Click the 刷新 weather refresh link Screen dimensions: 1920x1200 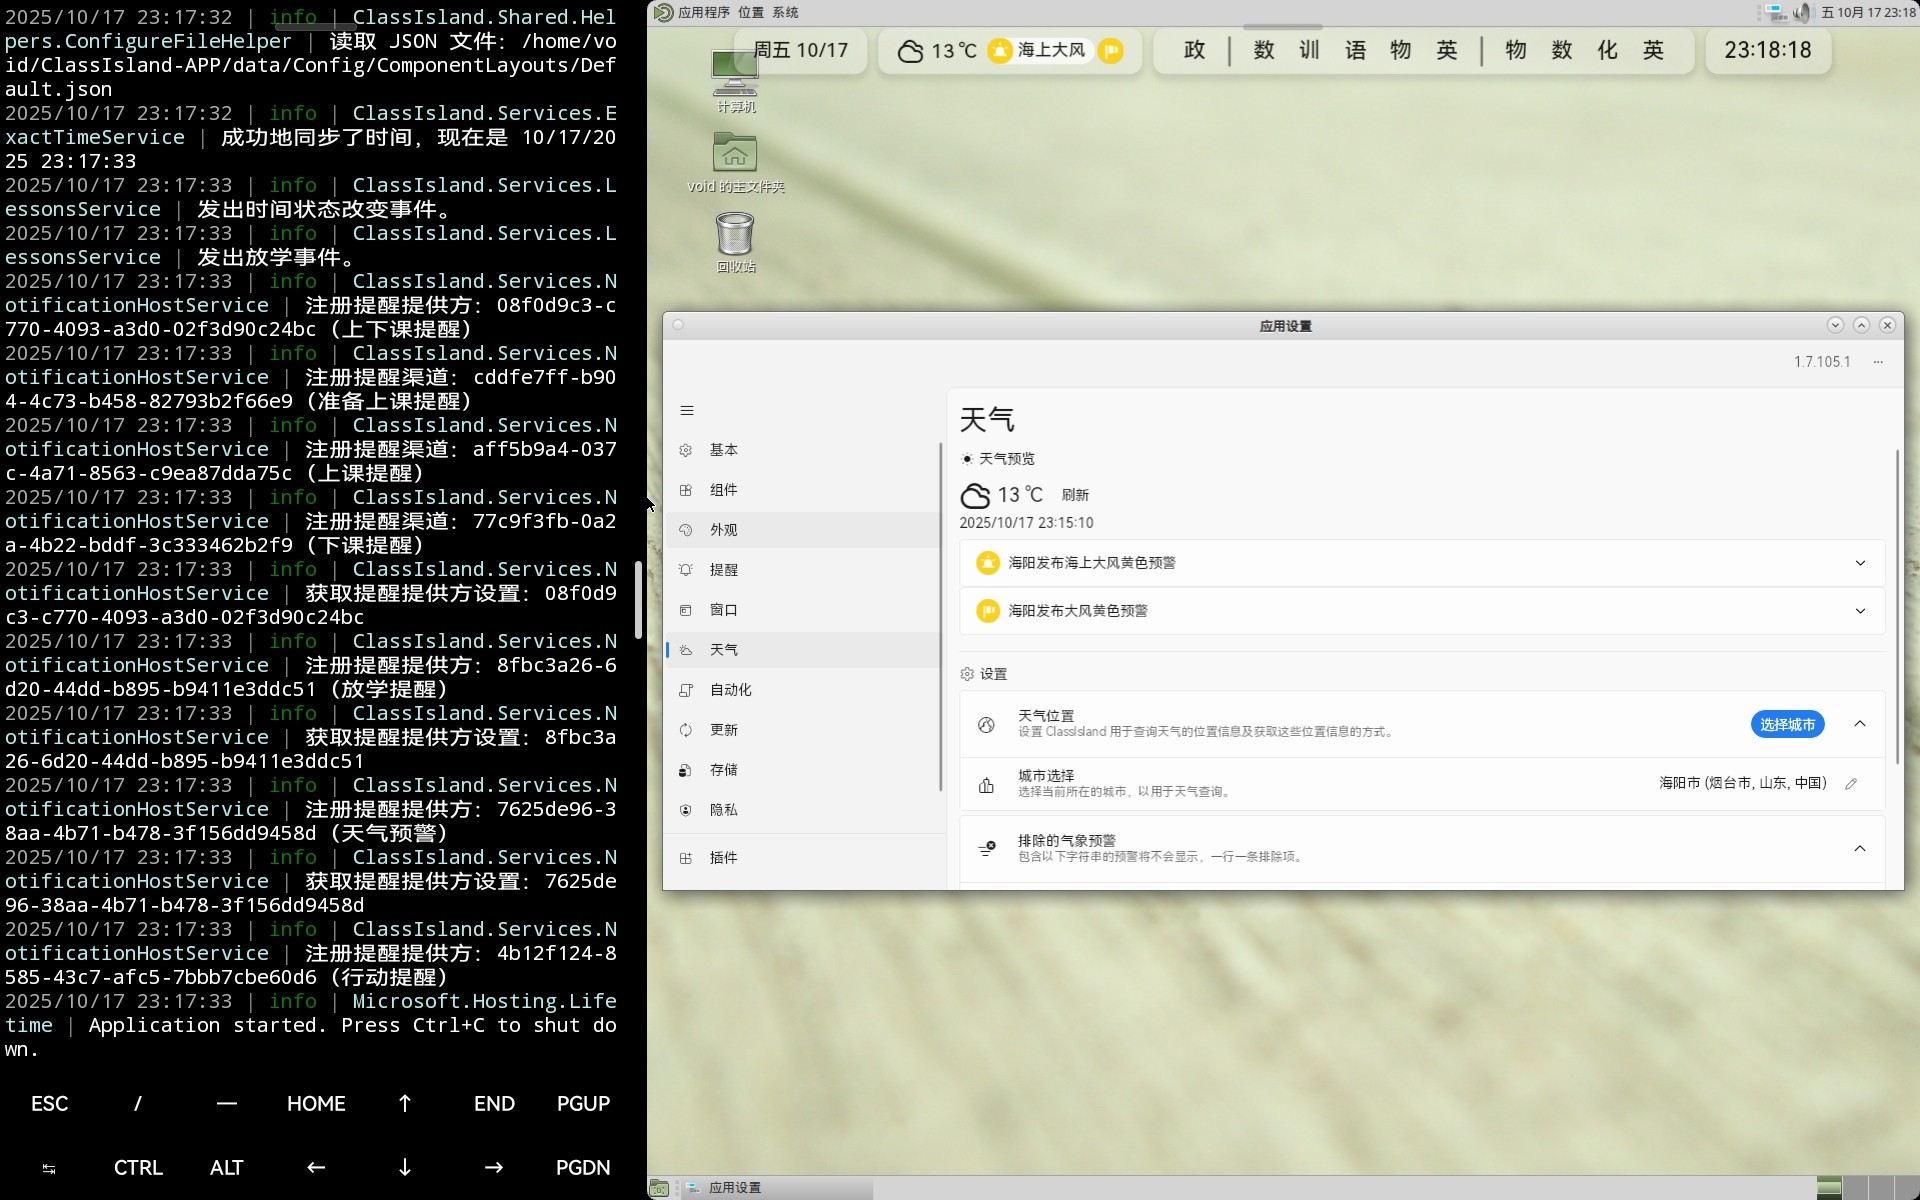click(1075, 495)
